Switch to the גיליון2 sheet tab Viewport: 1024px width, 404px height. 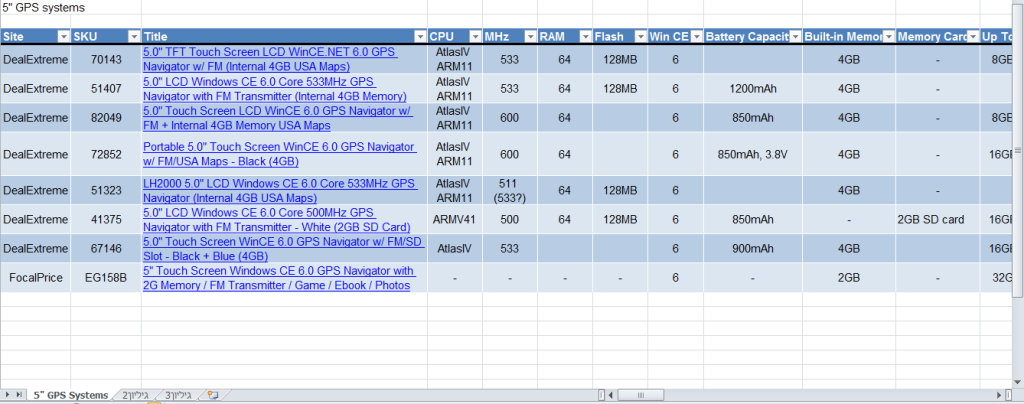[136, 396]
